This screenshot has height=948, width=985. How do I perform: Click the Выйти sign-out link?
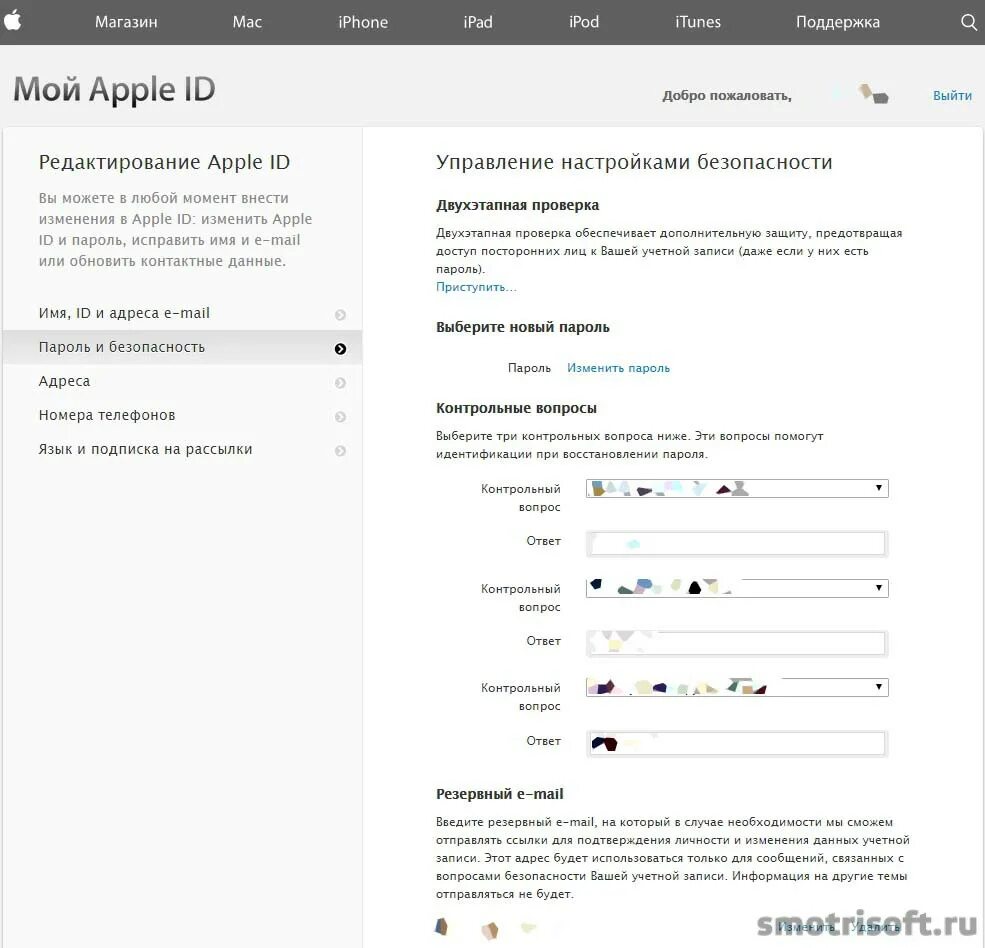pyautogui.click(x=952, y=95)
